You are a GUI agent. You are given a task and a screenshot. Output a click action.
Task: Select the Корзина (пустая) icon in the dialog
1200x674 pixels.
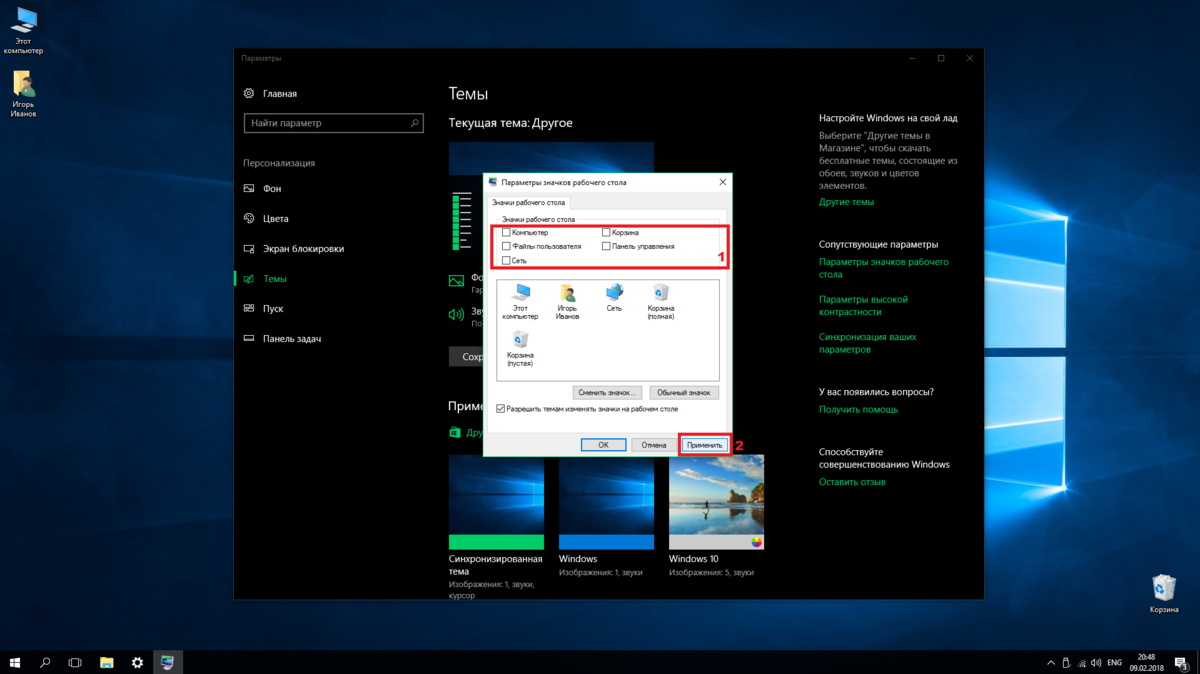tap(520, 350)
